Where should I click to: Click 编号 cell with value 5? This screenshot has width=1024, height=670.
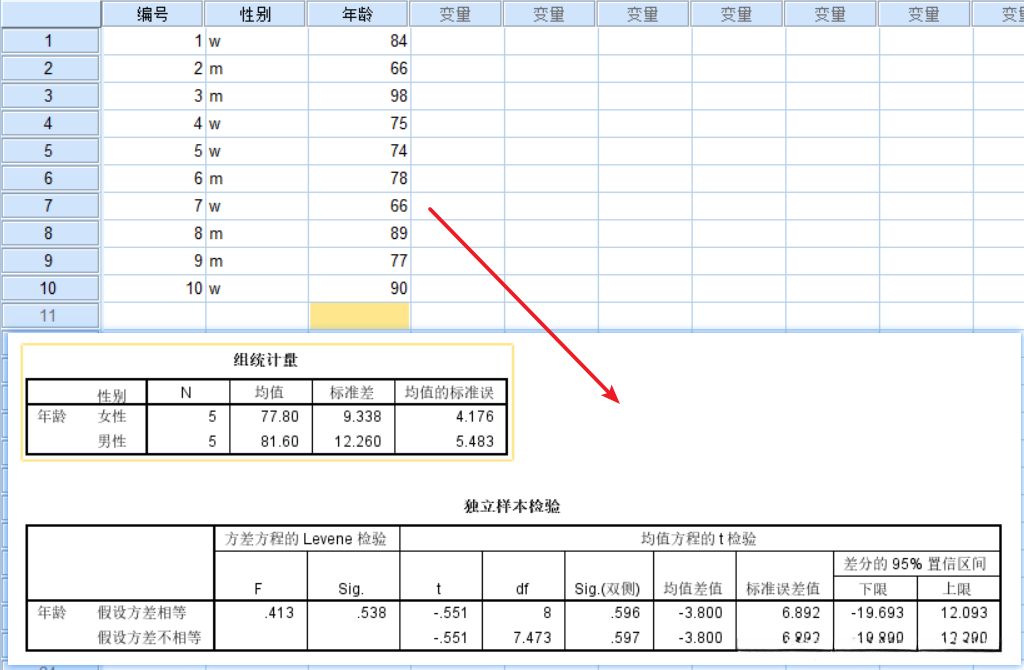[154, 151]
